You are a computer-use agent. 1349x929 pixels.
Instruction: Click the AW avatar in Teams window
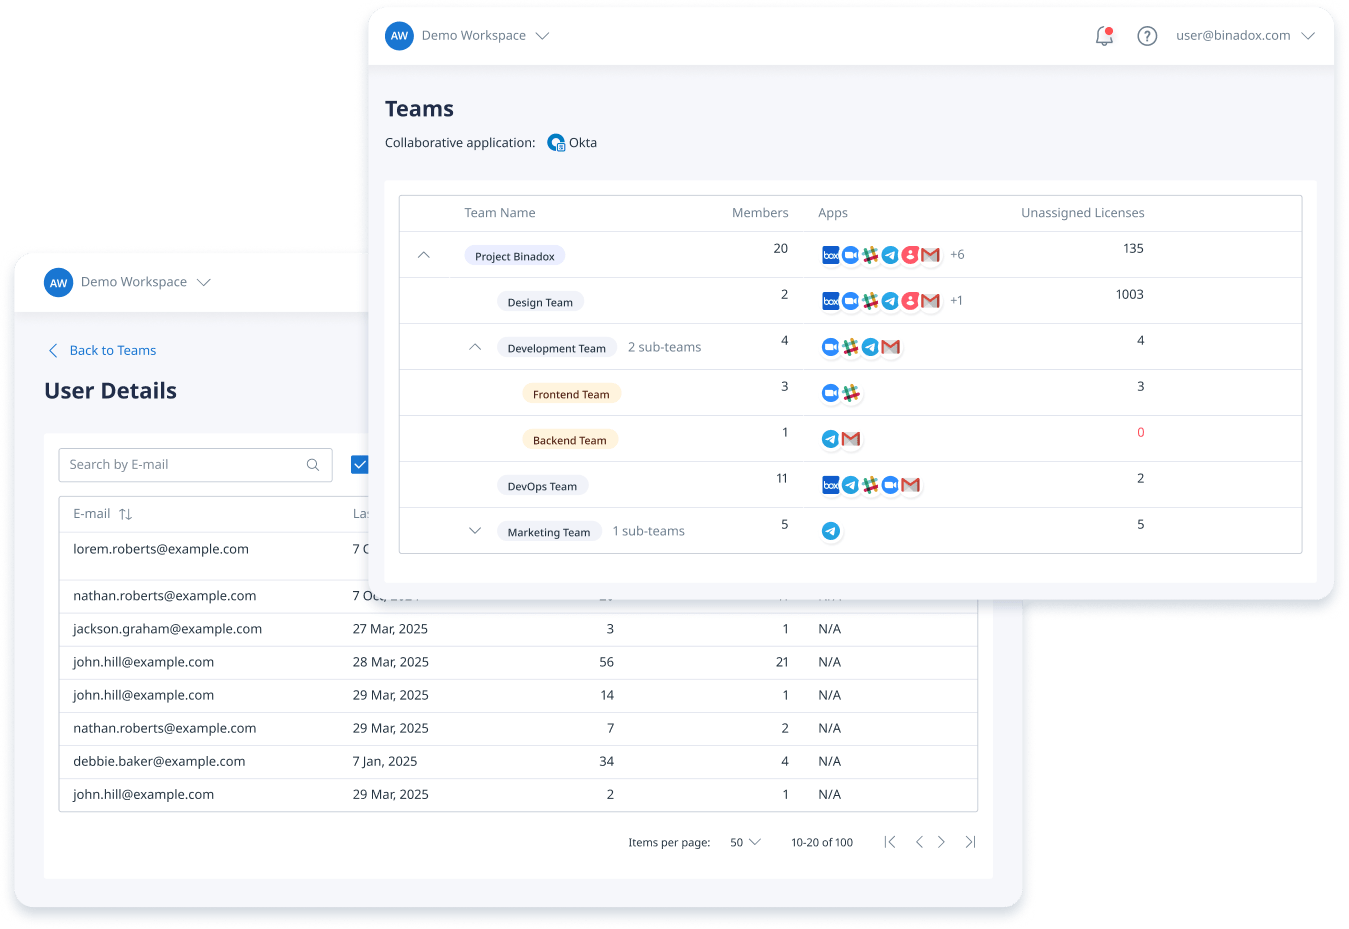tap(399, 36)
